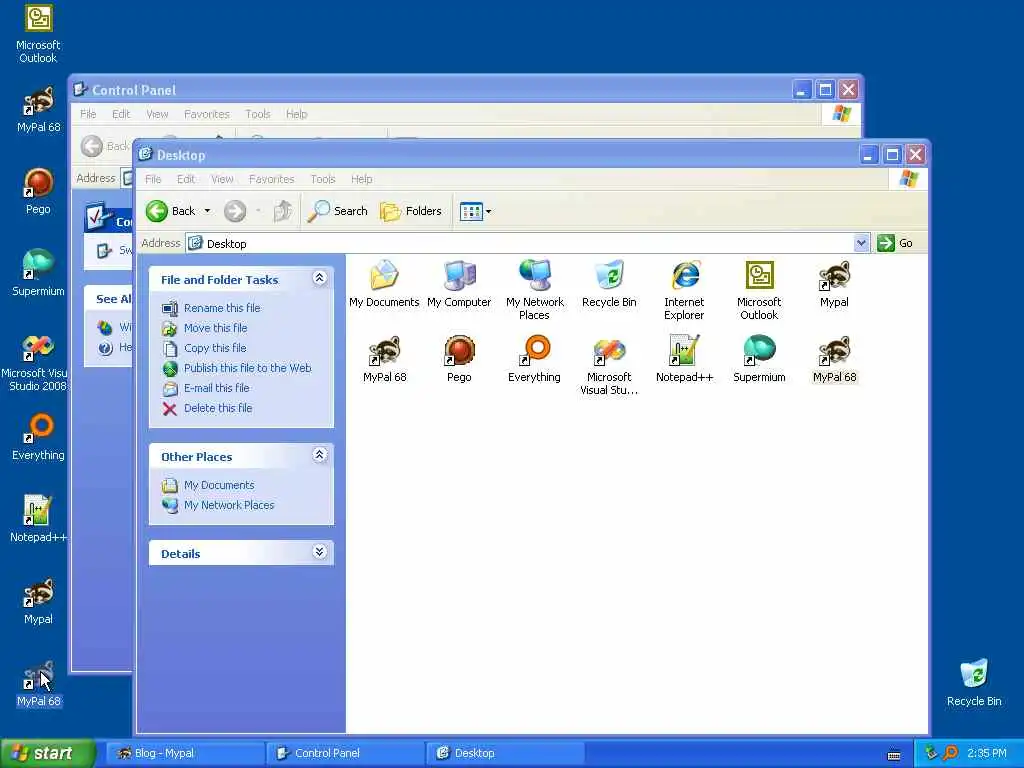Open Tools menu in Desktop window
Screen dimensions: 1024x768
click(323, 179)
